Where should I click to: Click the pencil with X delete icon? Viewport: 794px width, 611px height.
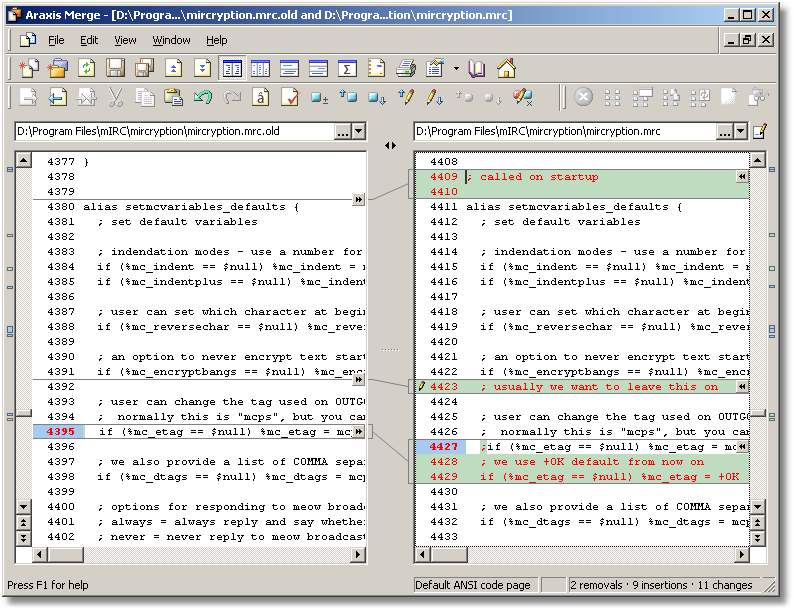pyautogui.click(x=522, y=97)
